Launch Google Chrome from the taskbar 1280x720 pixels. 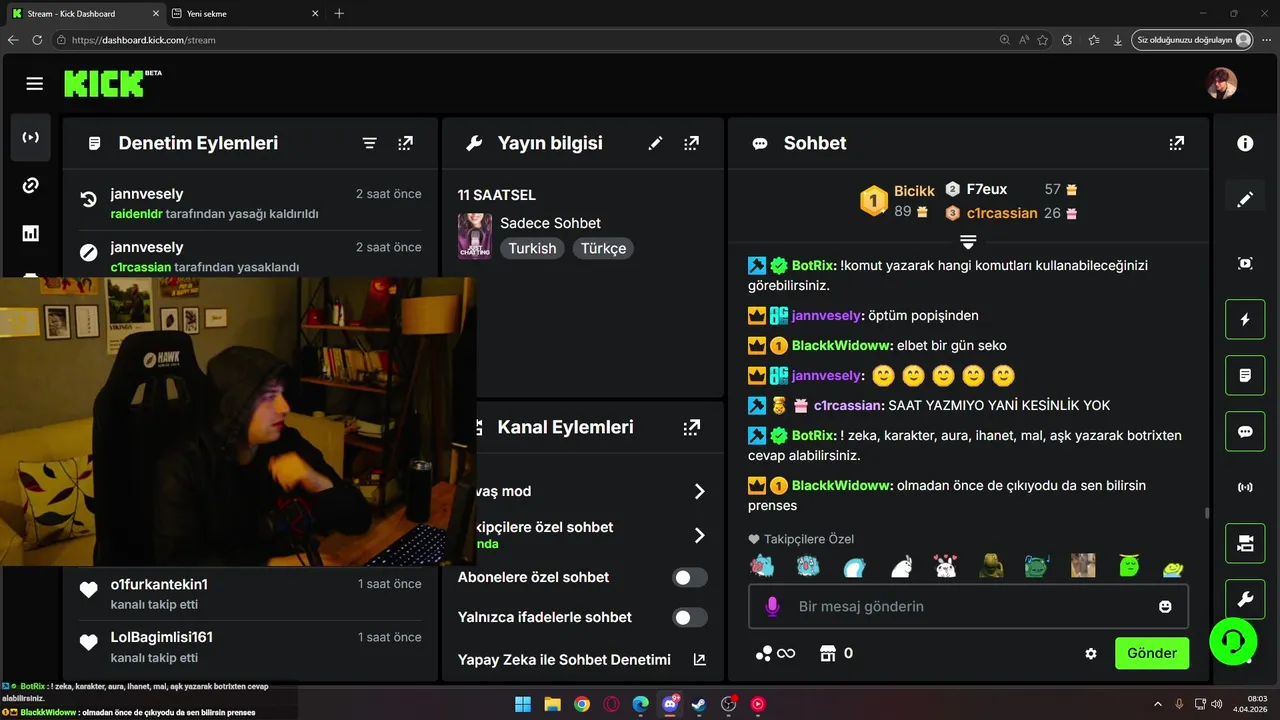point(582,704)
